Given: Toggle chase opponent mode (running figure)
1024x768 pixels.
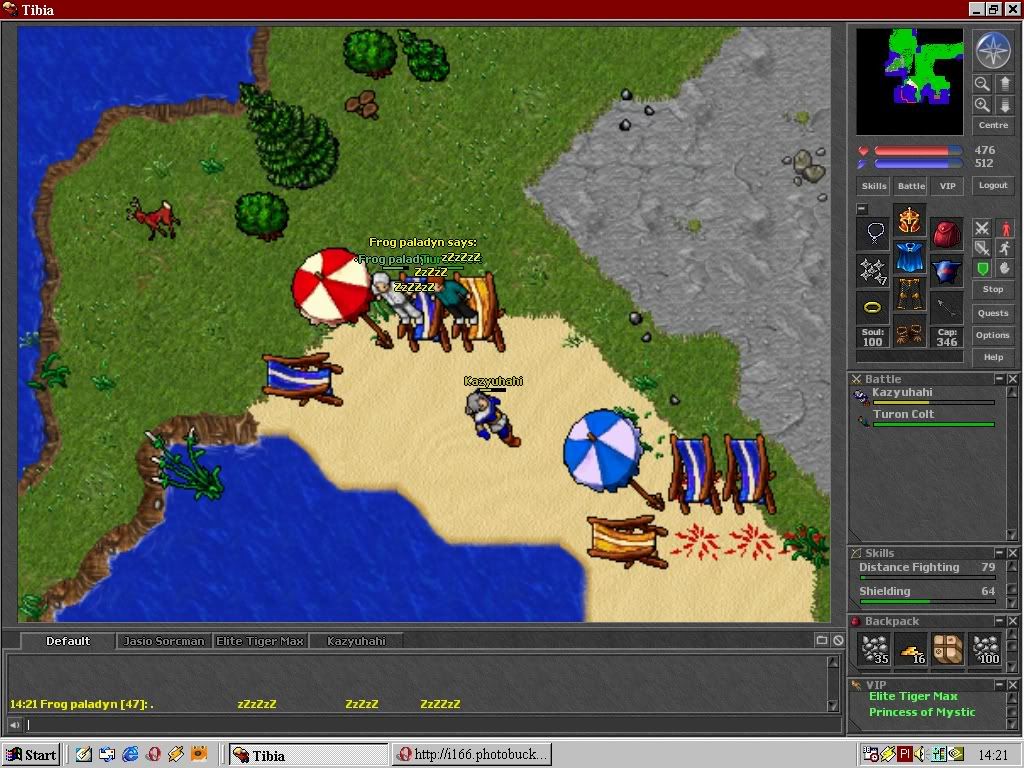Looking at the screenshot, I should [x=1005, y=248].
